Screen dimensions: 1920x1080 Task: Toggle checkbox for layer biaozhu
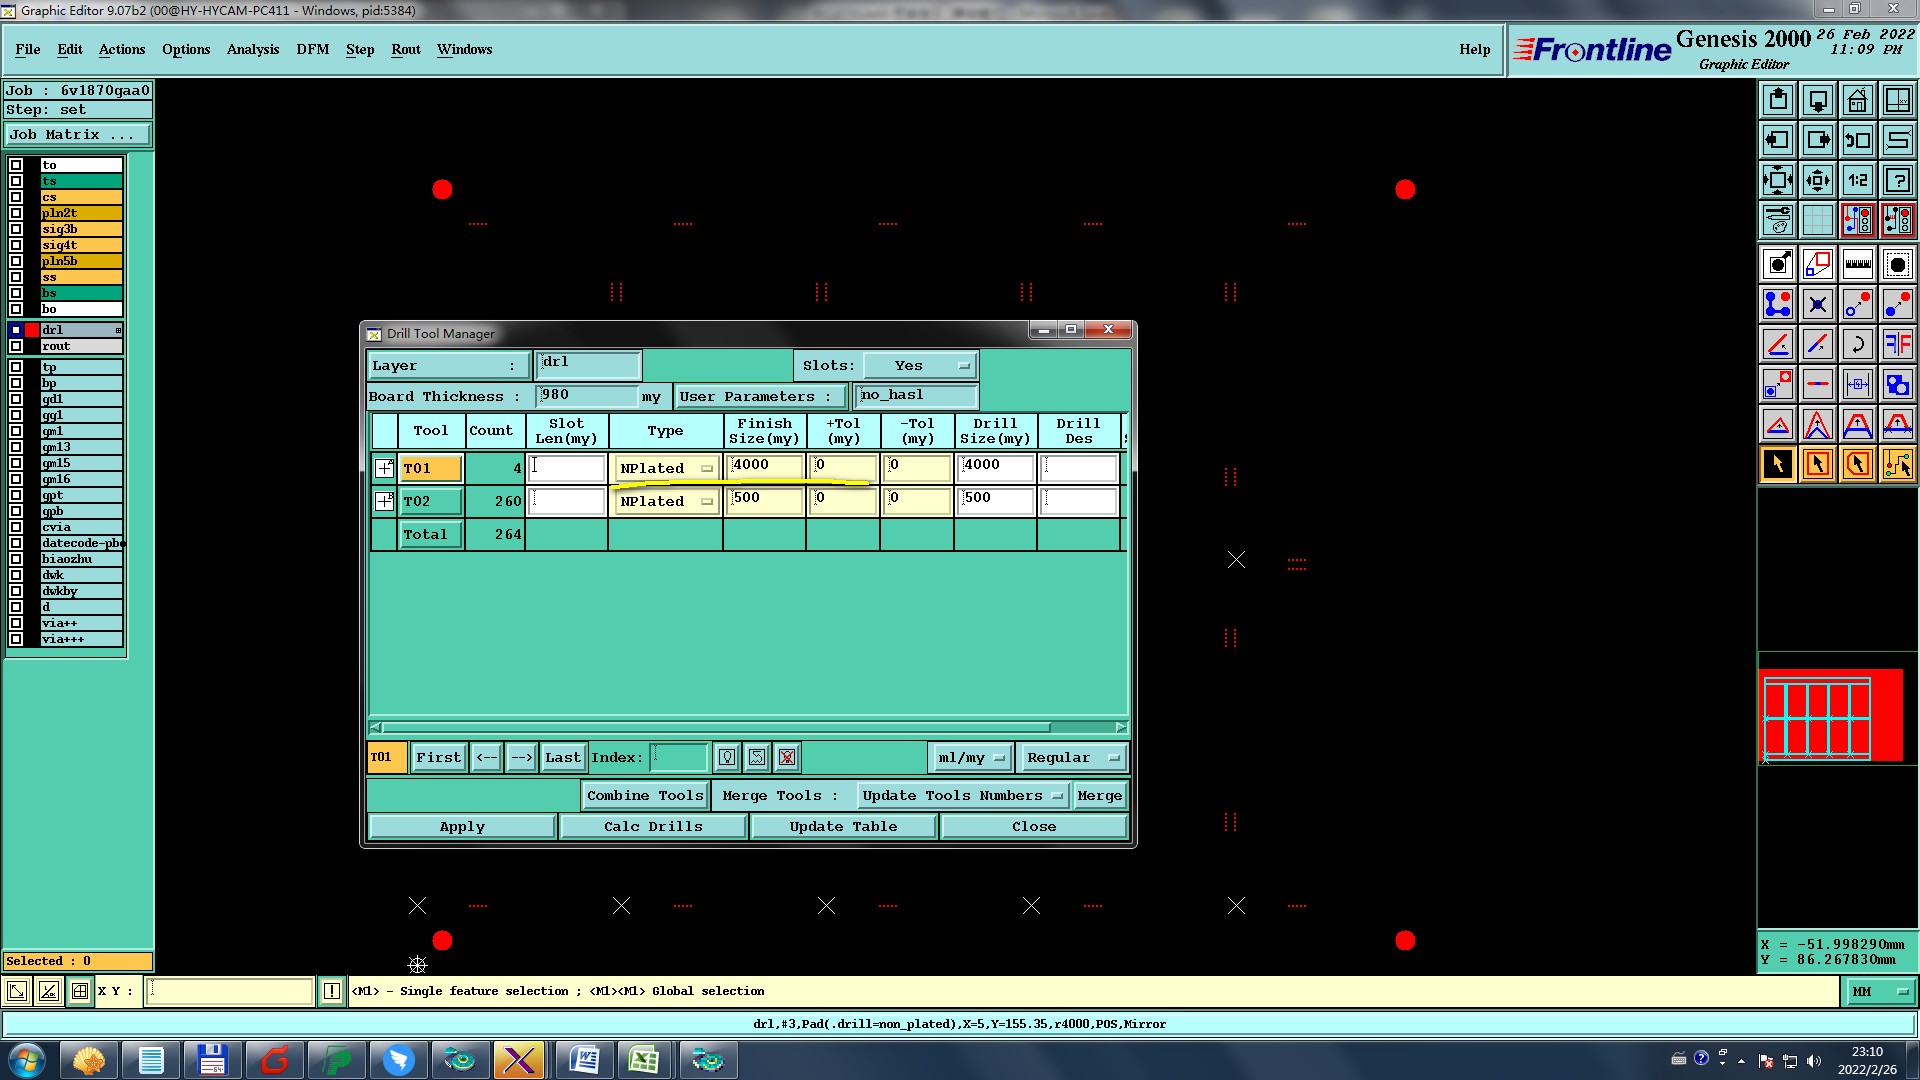click(16, 559)
